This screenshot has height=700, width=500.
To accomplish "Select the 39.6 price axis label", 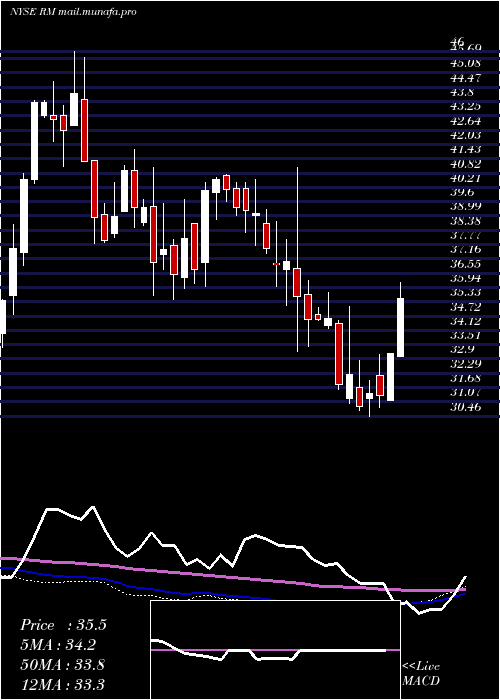I will click(x=462, y=192).
